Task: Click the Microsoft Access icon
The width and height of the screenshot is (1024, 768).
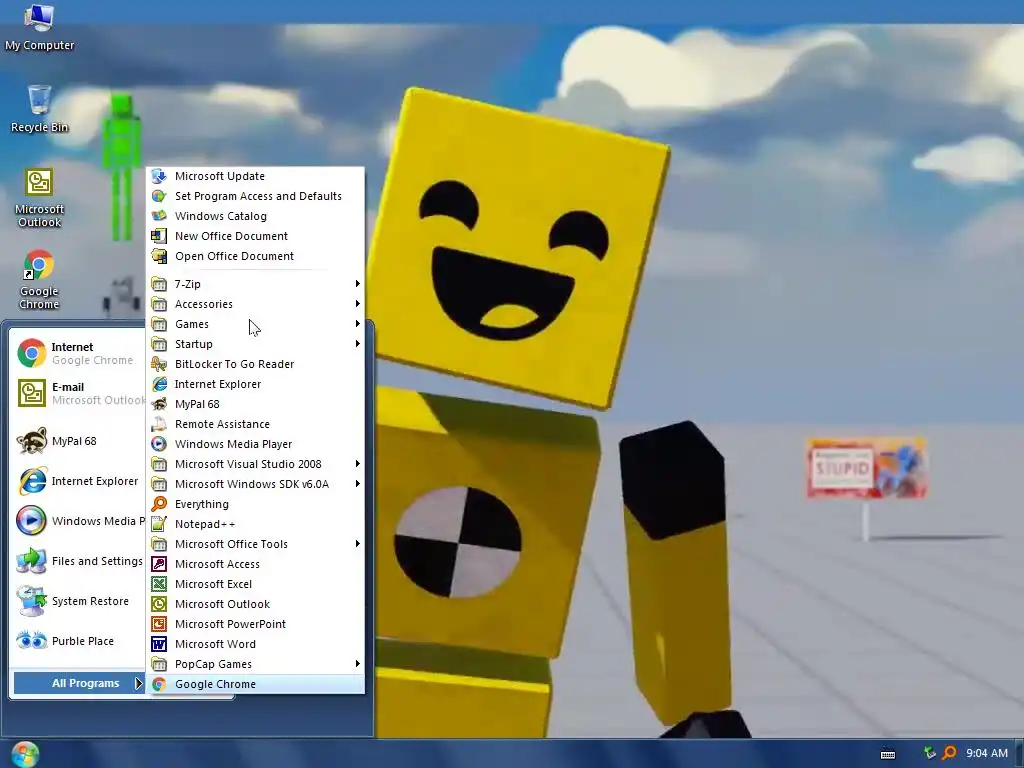Action: (x=159, y=564)
